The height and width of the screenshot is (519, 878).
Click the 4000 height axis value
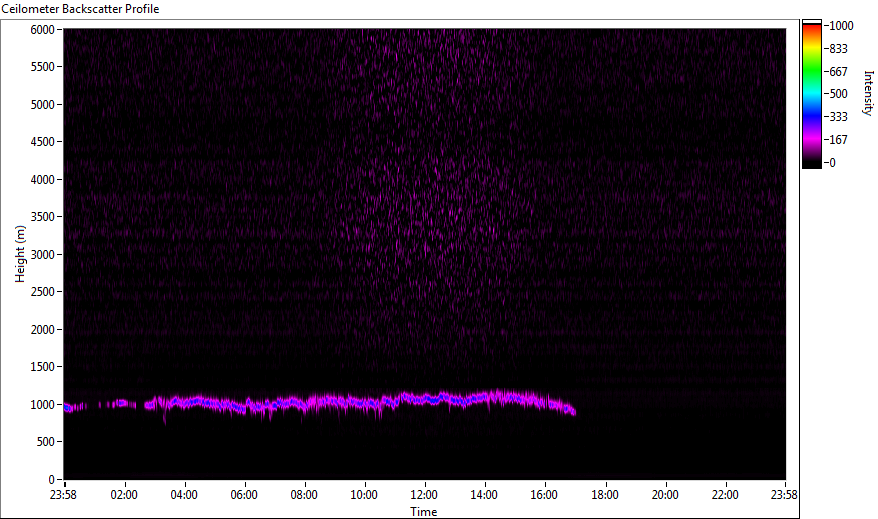coord(43,180)
